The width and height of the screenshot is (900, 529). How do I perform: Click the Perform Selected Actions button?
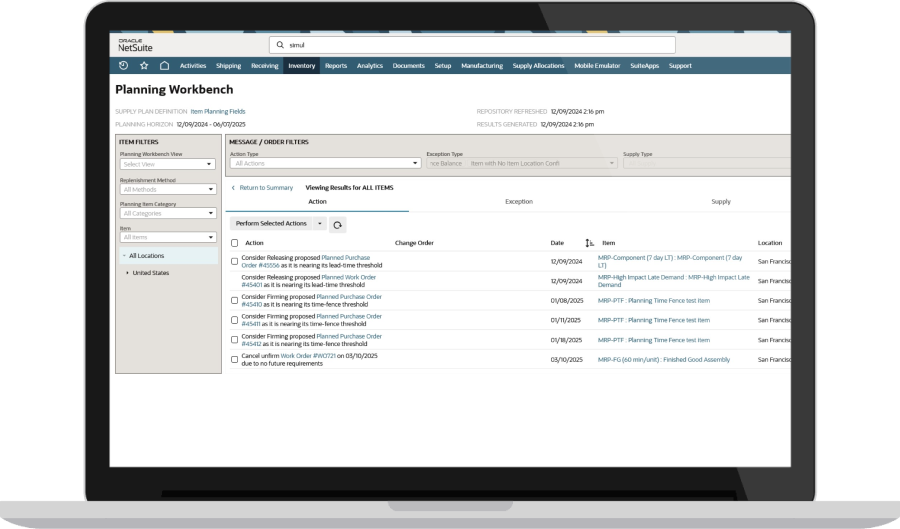271,224
